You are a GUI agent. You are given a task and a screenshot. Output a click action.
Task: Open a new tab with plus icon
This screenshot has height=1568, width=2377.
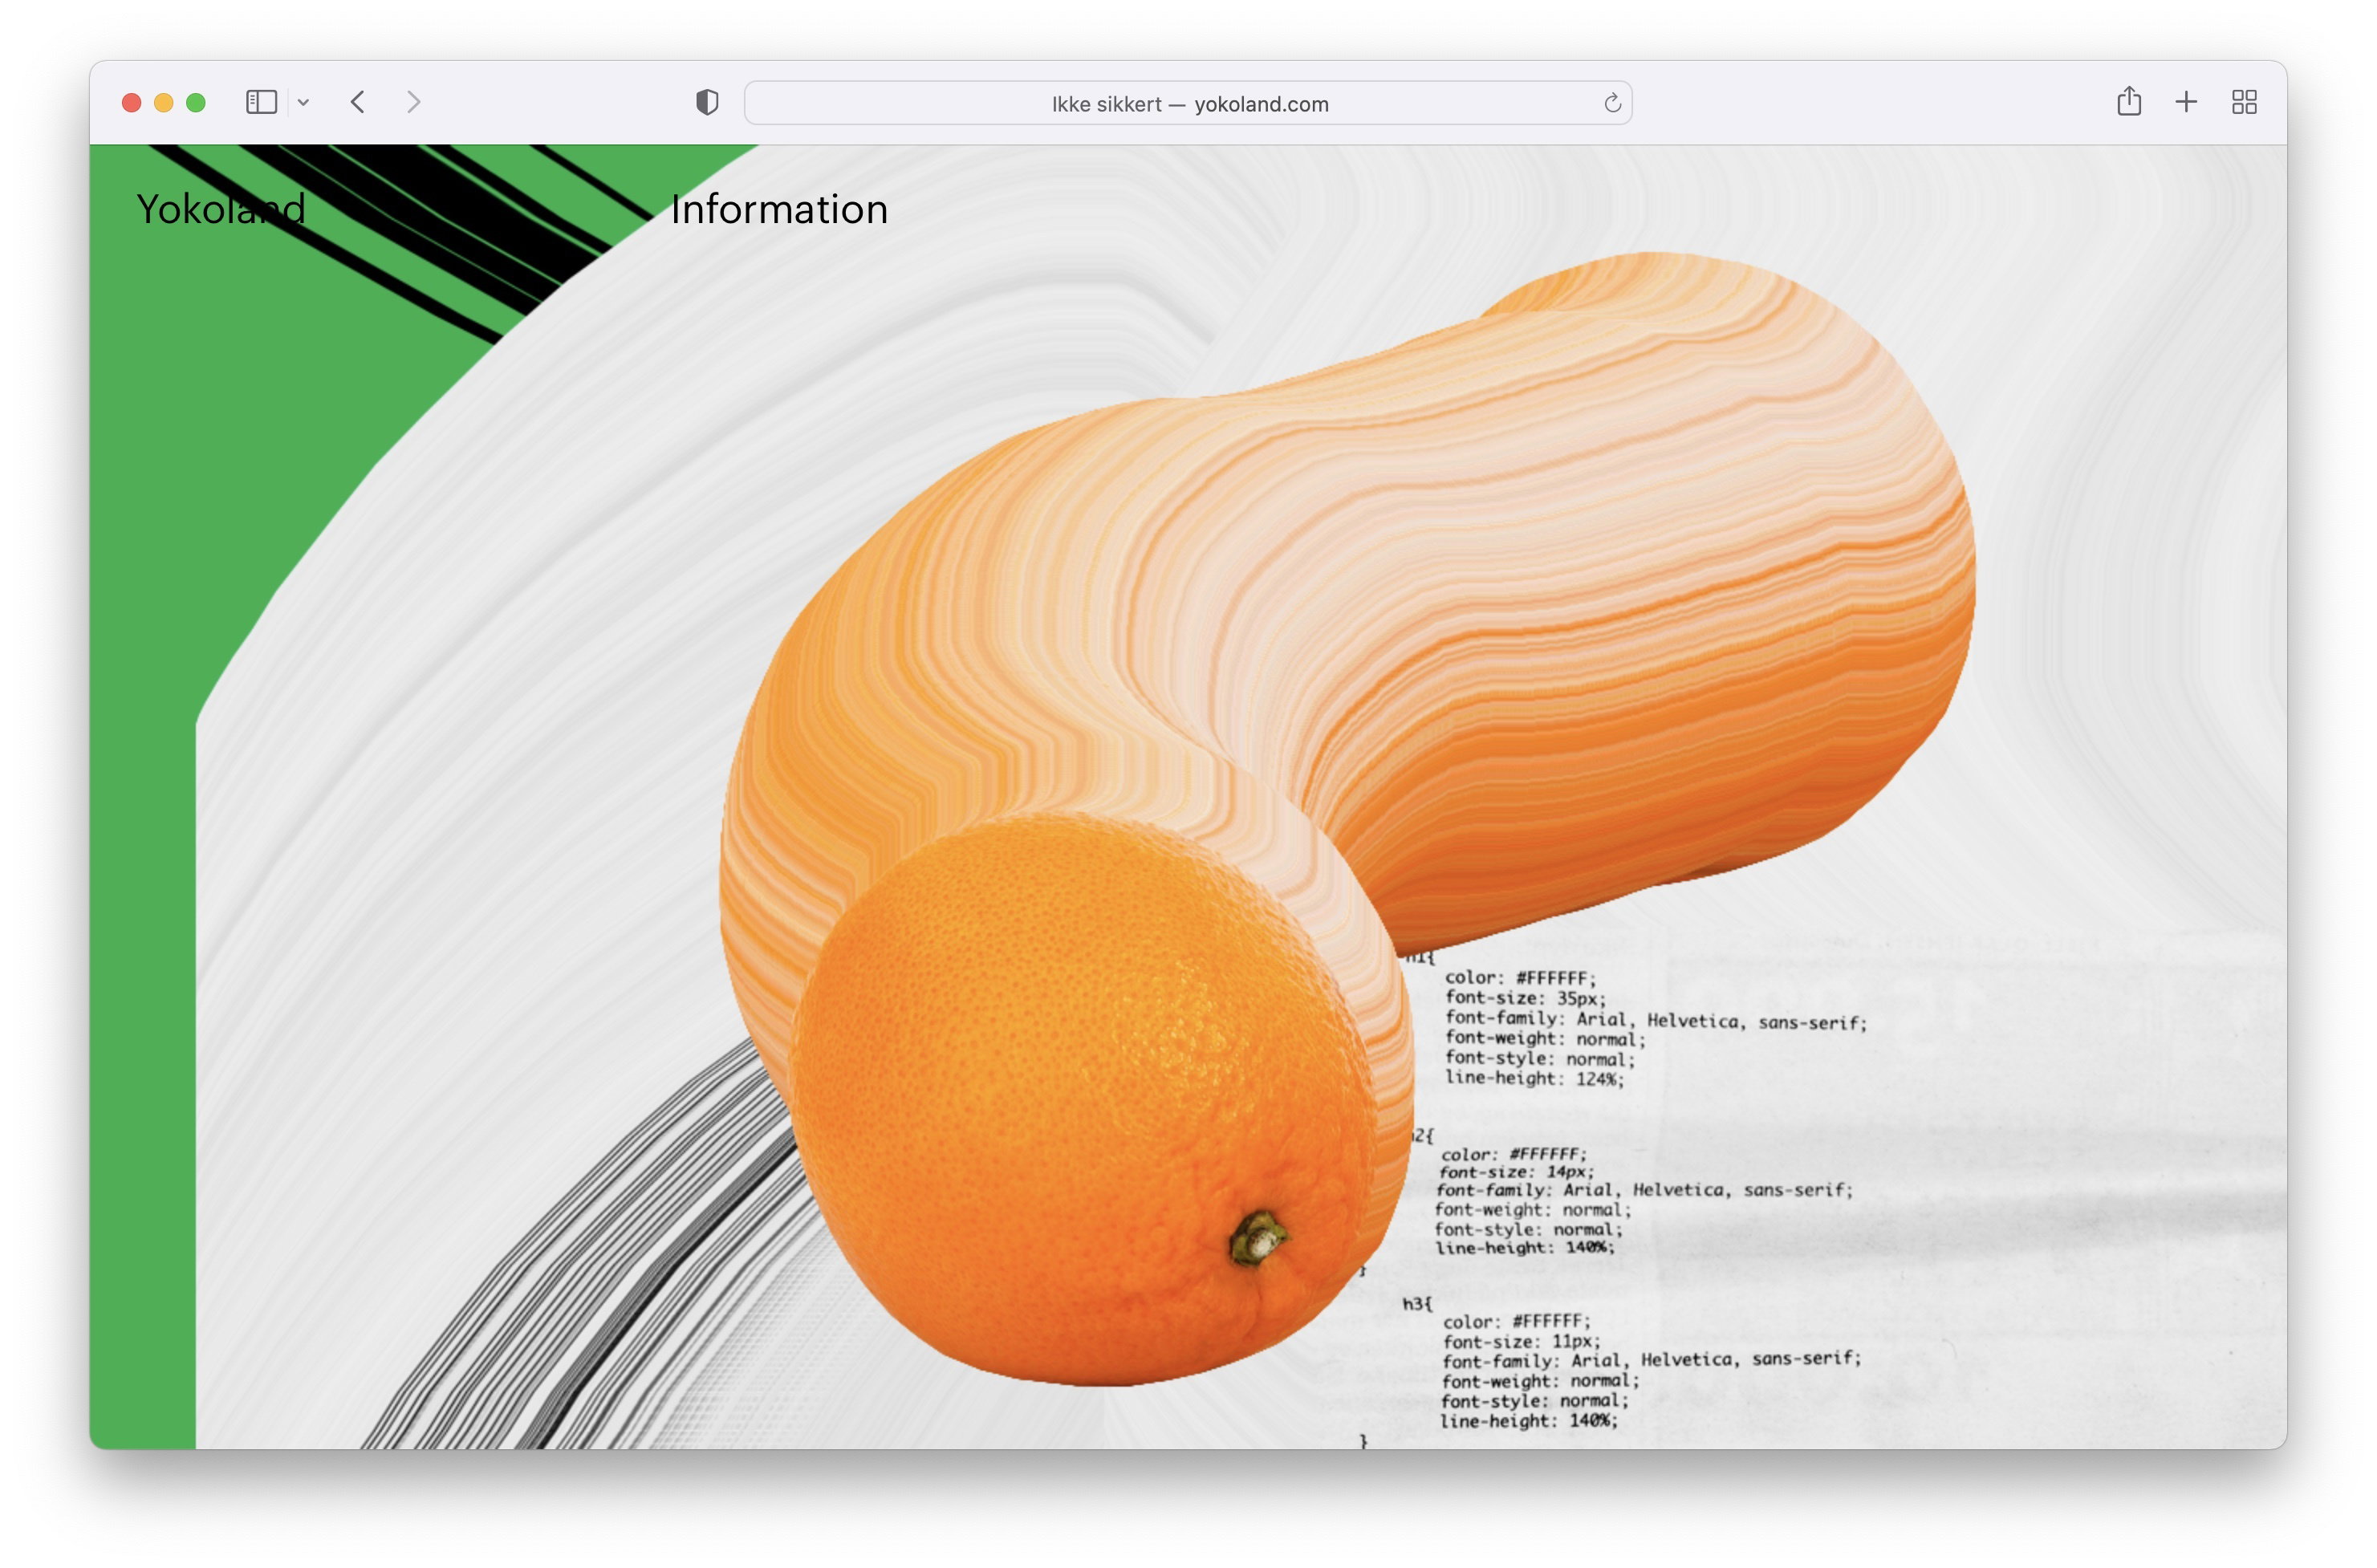point(2186,102)
